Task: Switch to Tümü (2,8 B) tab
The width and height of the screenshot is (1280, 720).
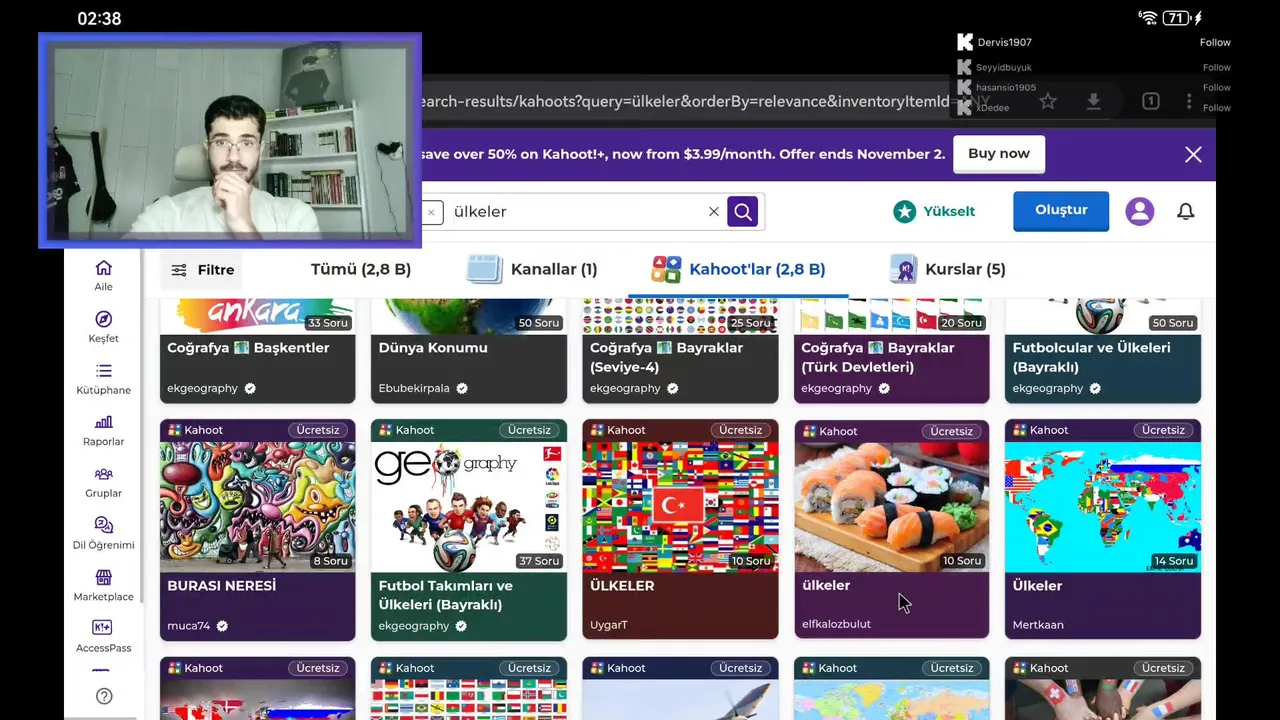Action: 361,269
